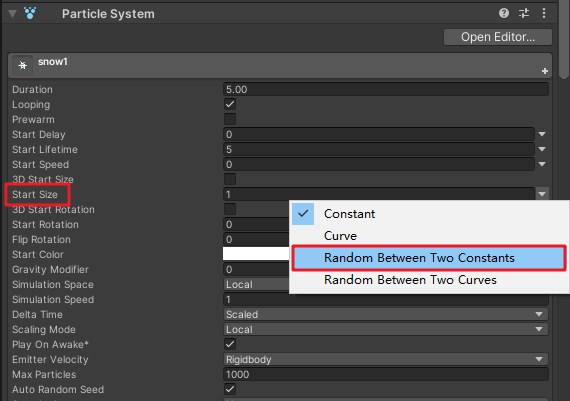Select the Constant menu option

(x=429, y=214)
